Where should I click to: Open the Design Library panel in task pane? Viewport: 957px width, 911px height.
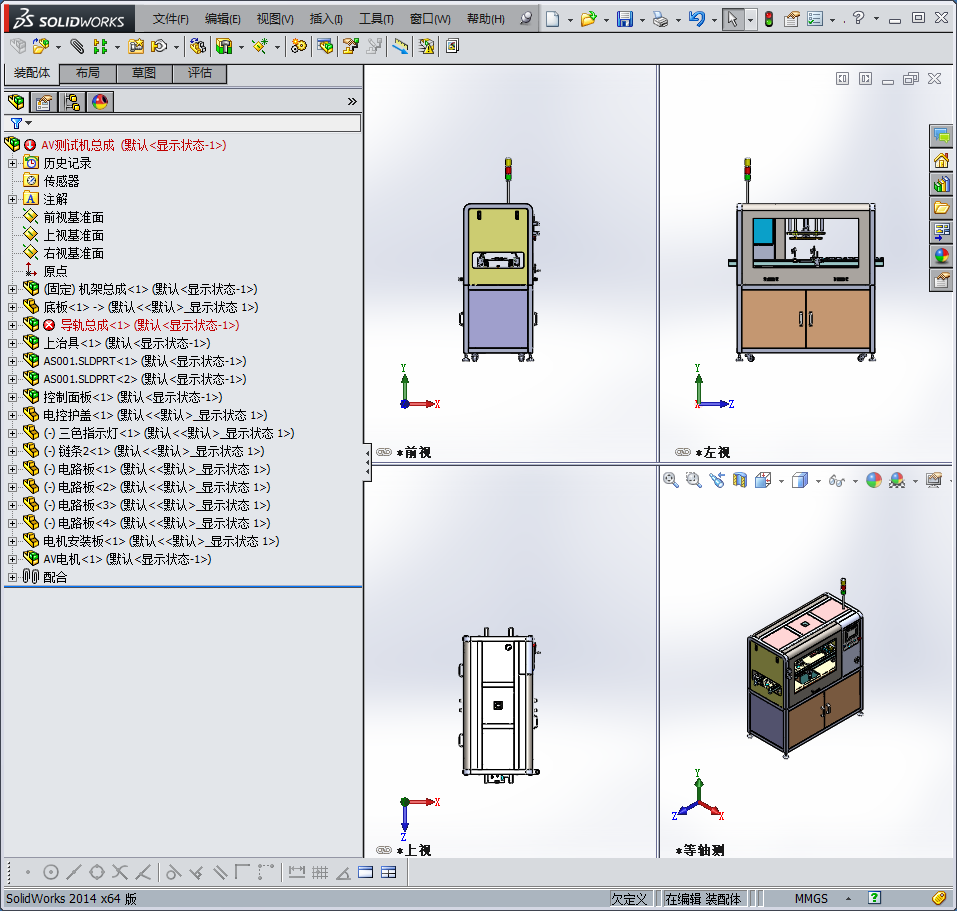click(x=942, y=184)
